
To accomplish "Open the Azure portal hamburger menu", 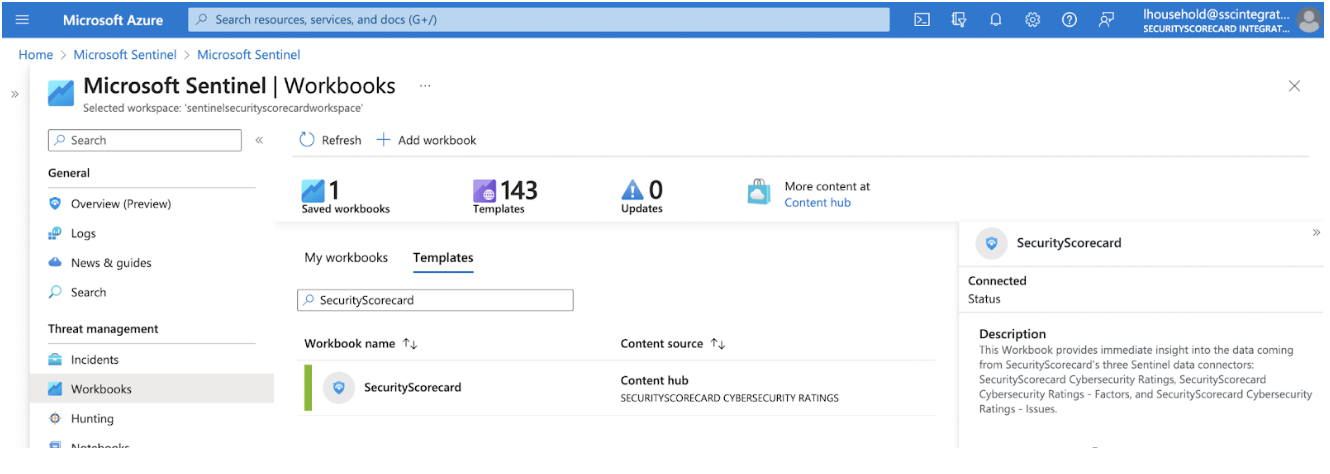I will coord(22,20).
